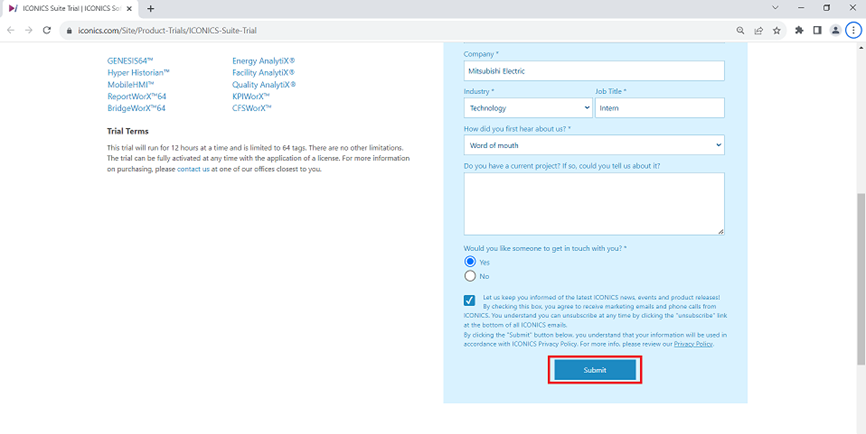The height and width of the screenshot is (434, 866).
Task: Click the current project text area
Action: tap(594, 204)
